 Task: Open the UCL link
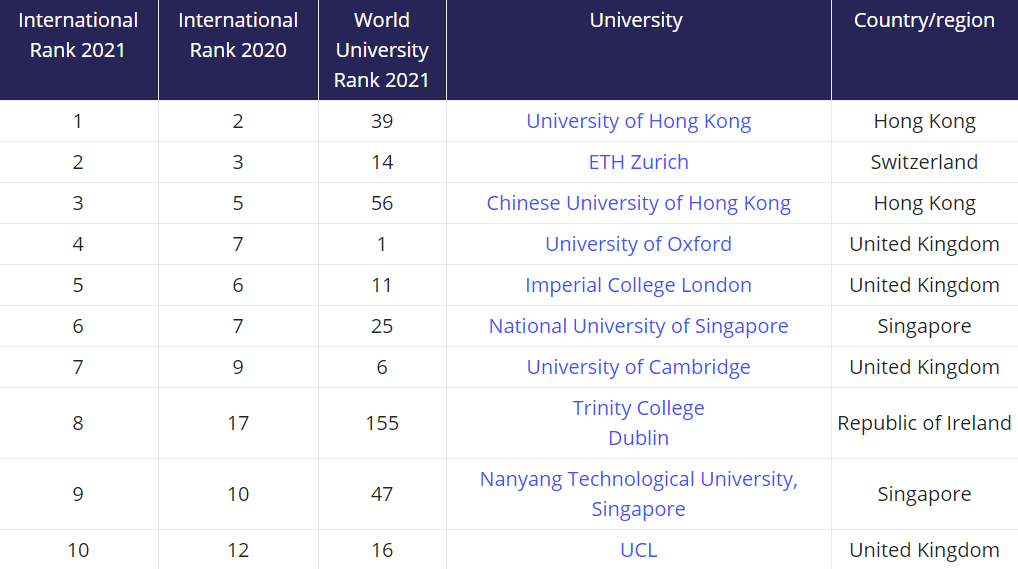pos(638,550)
